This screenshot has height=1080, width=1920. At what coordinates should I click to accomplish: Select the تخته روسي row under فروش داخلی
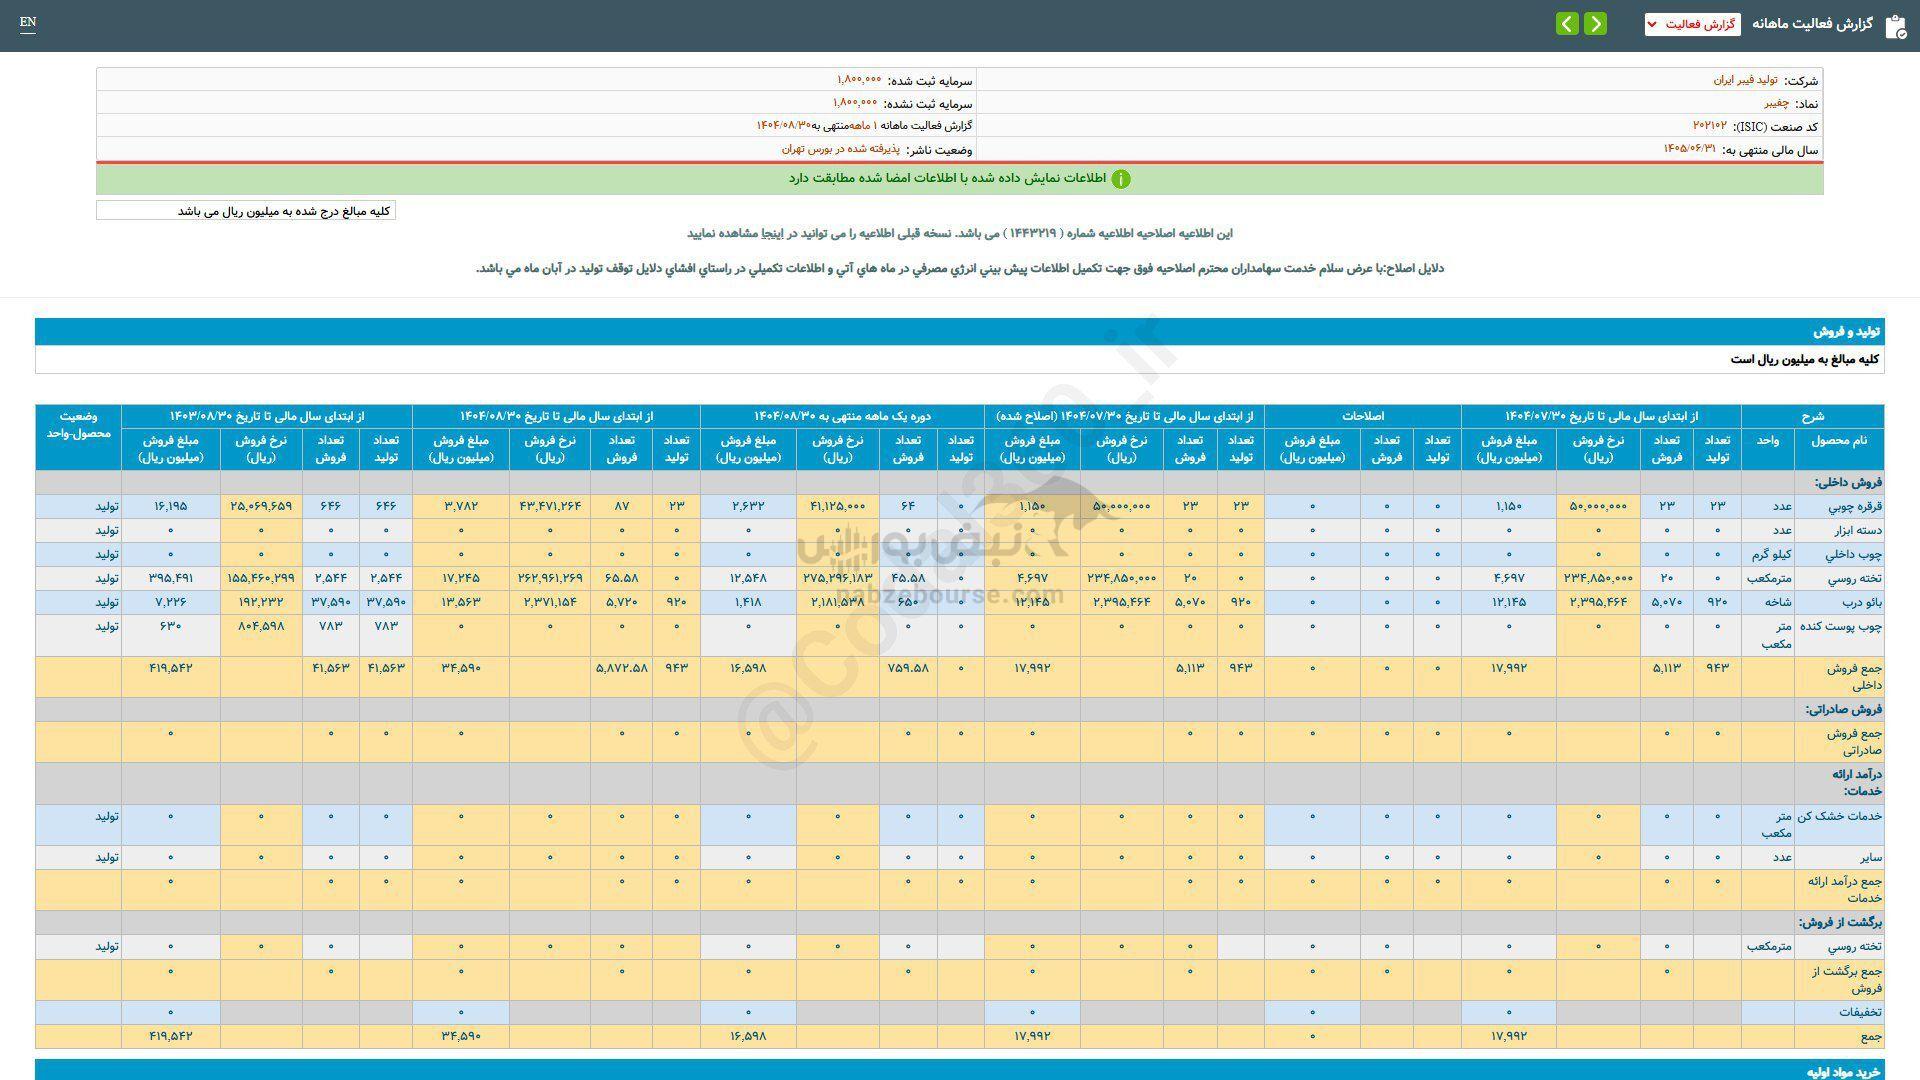[1854, 578]
